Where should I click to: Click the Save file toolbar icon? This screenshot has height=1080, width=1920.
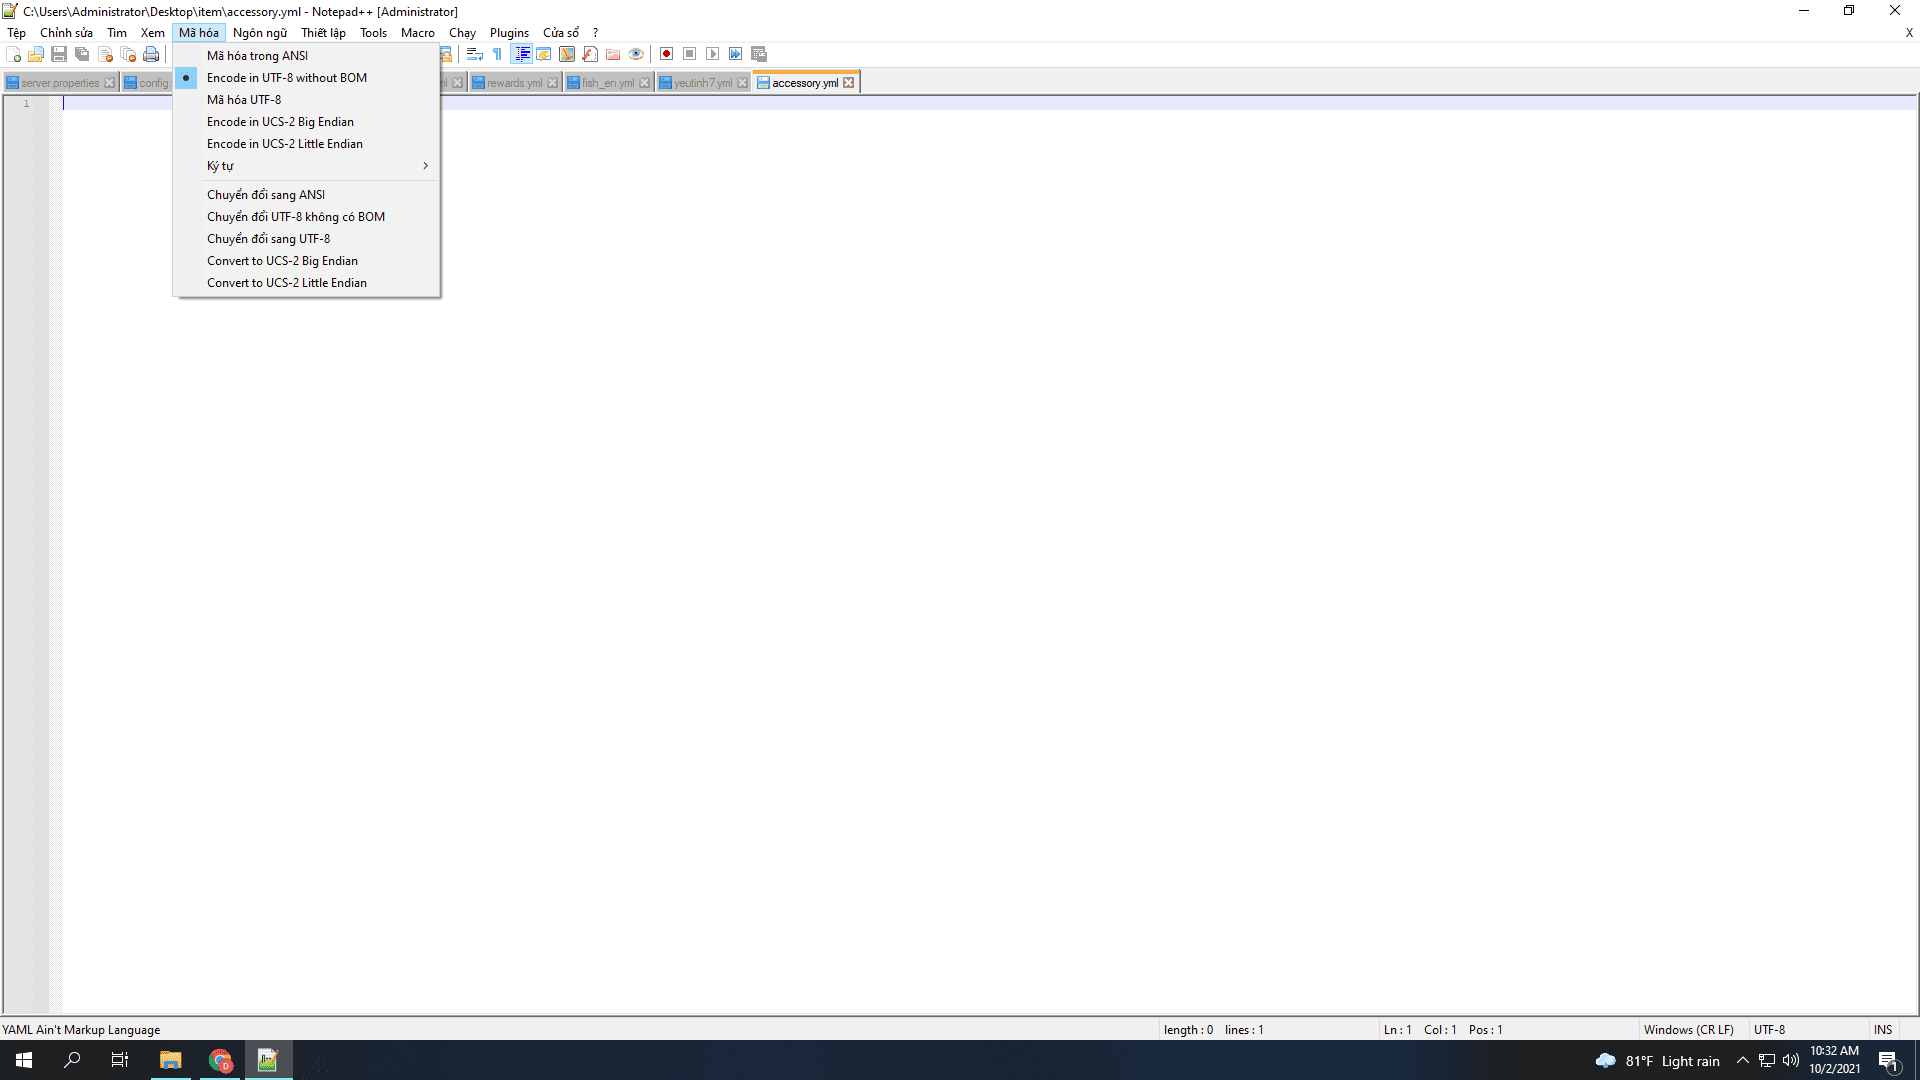pyautogui.click(x=59, y=54)
